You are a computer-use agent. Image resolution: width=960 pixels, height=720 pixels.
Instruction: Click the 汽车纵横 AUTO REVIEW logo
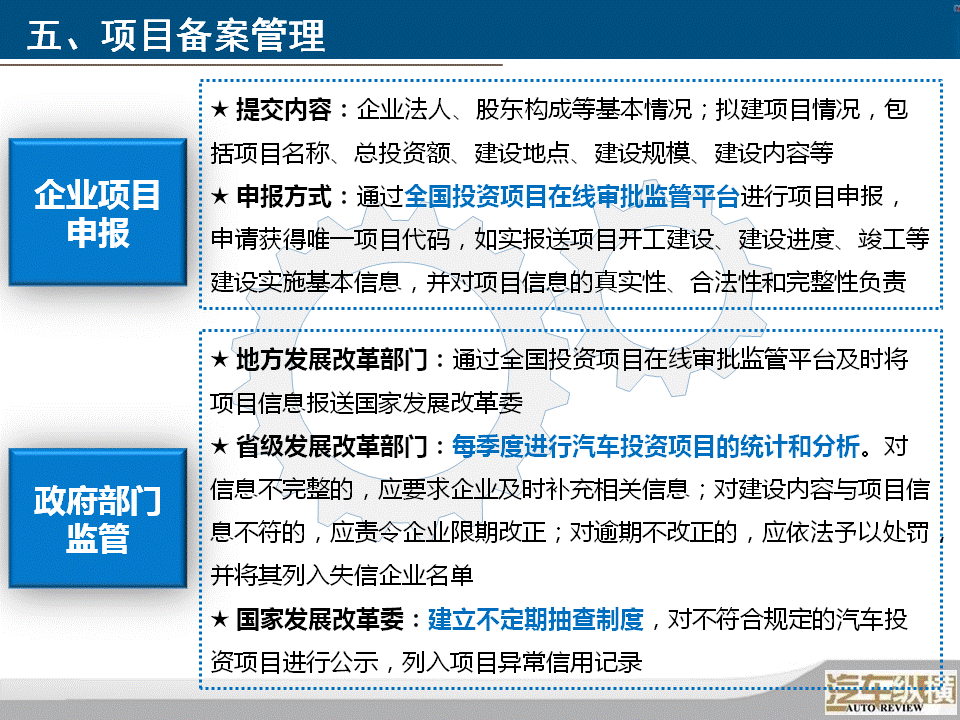pyautogui.click(x=890, y=692)
